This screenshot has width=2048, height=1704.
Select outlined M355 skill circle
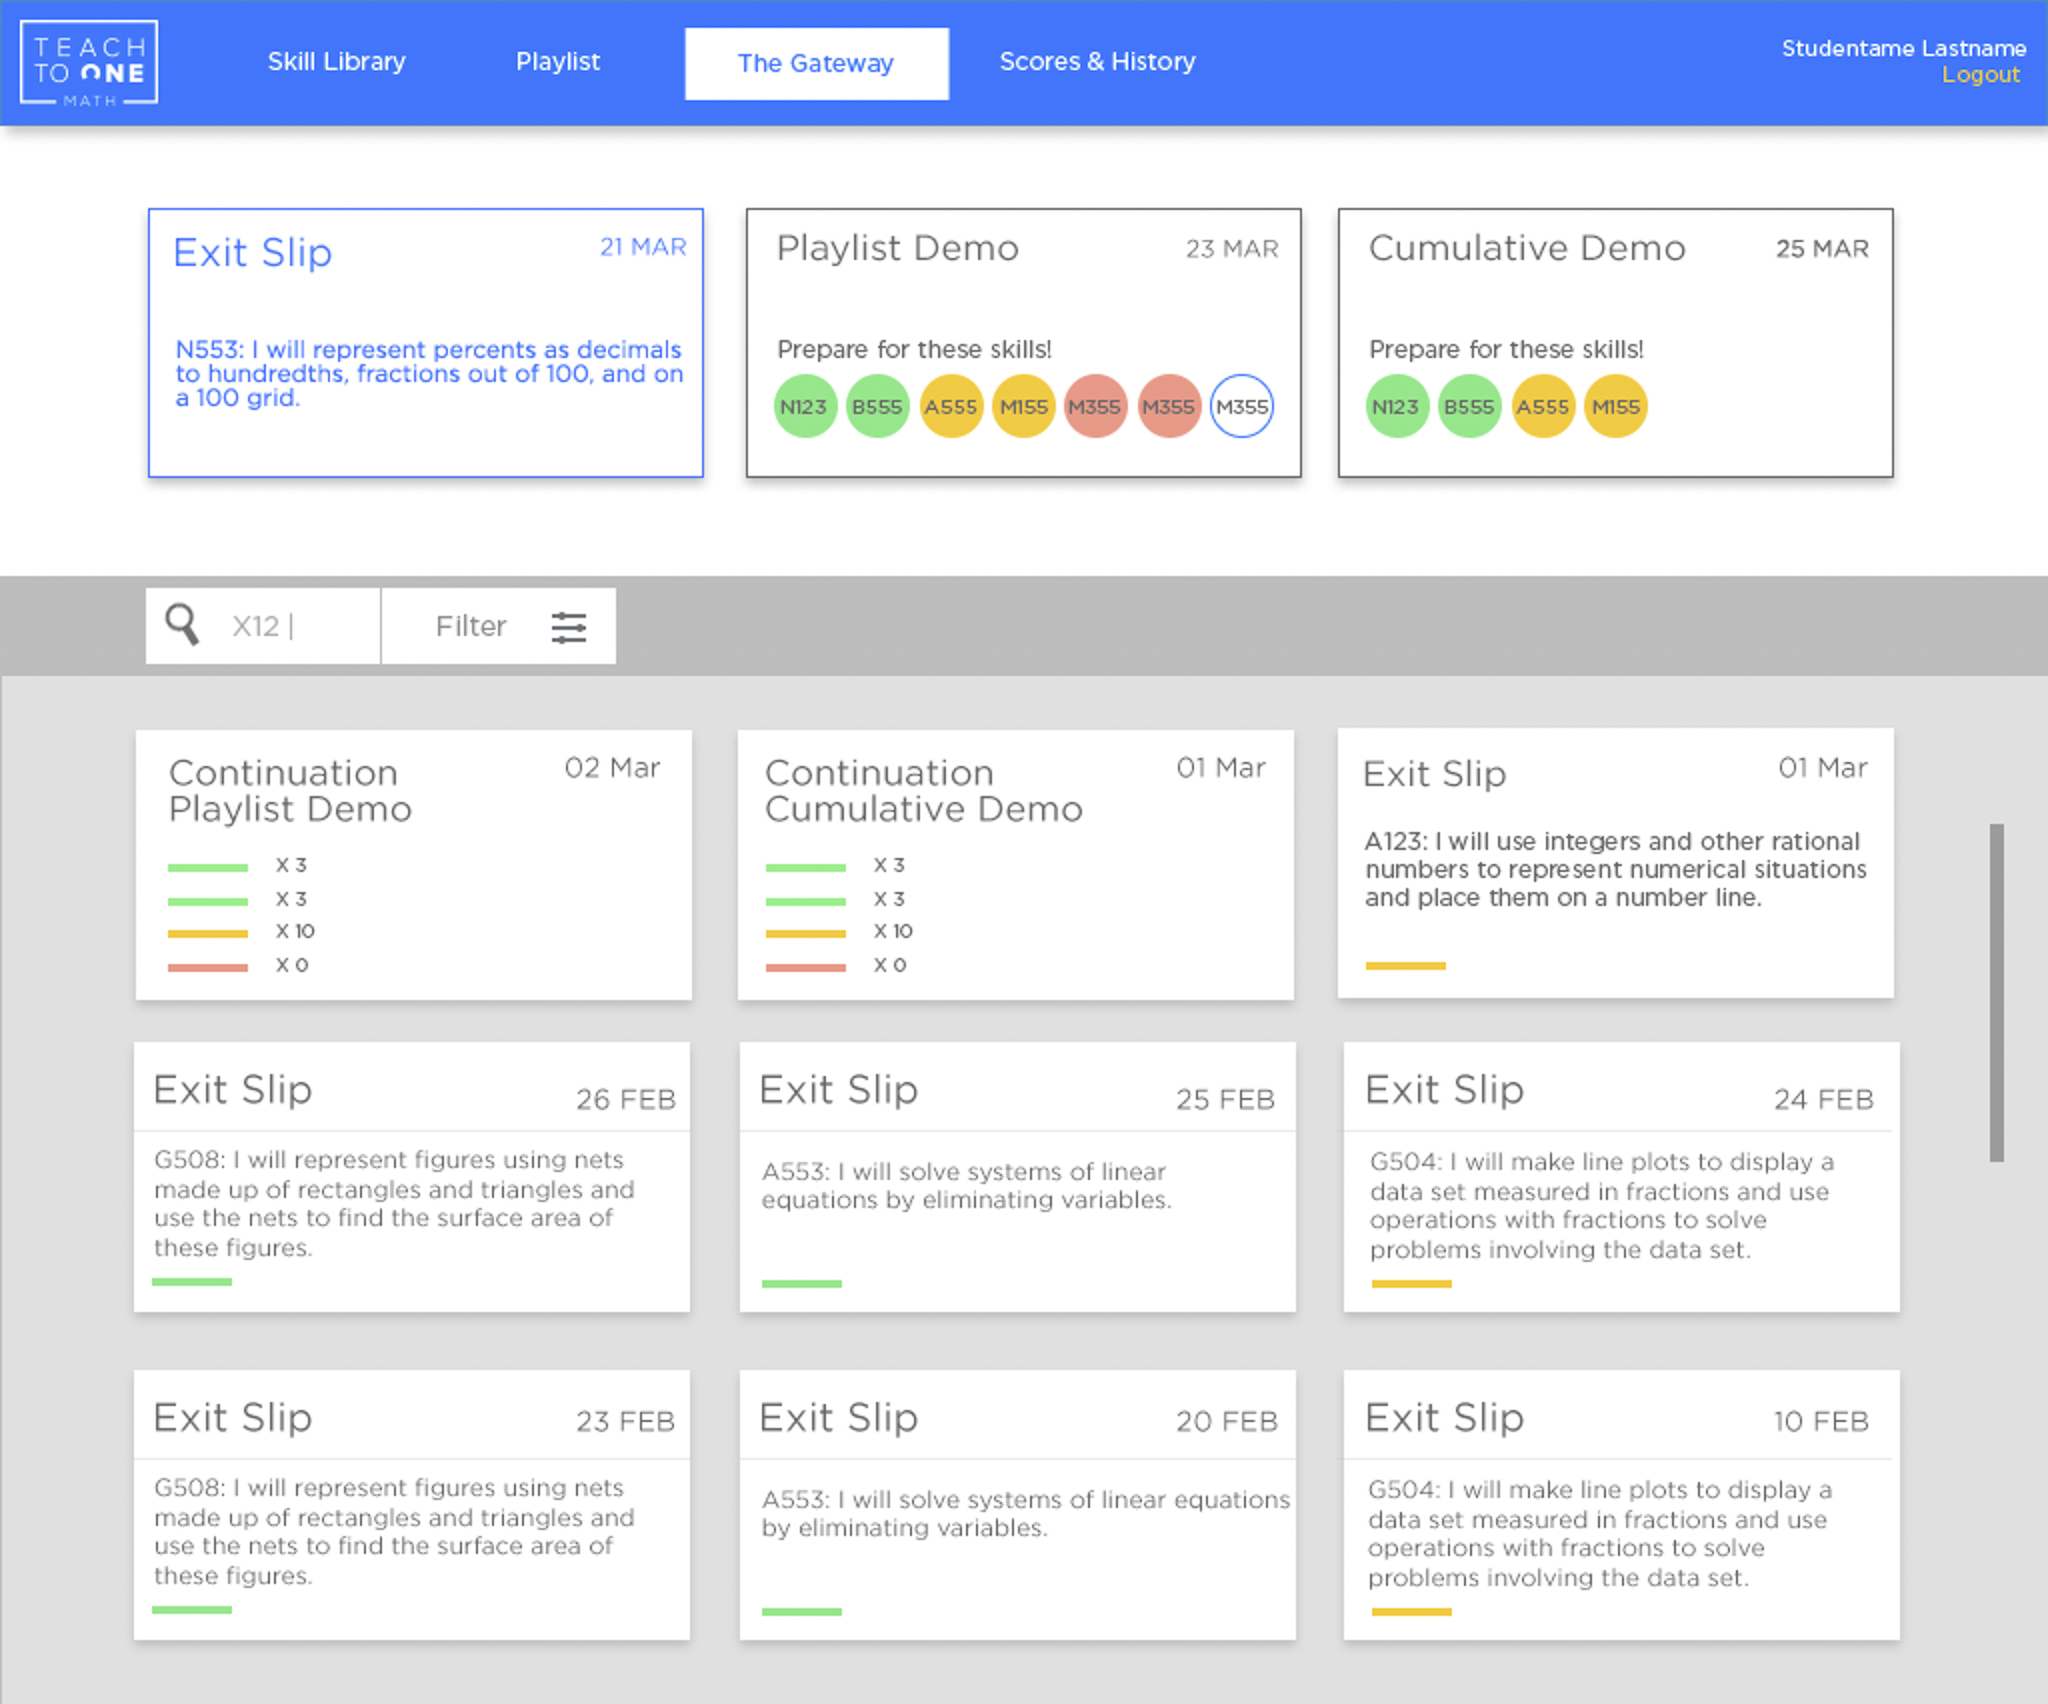tap(1241, 407)
